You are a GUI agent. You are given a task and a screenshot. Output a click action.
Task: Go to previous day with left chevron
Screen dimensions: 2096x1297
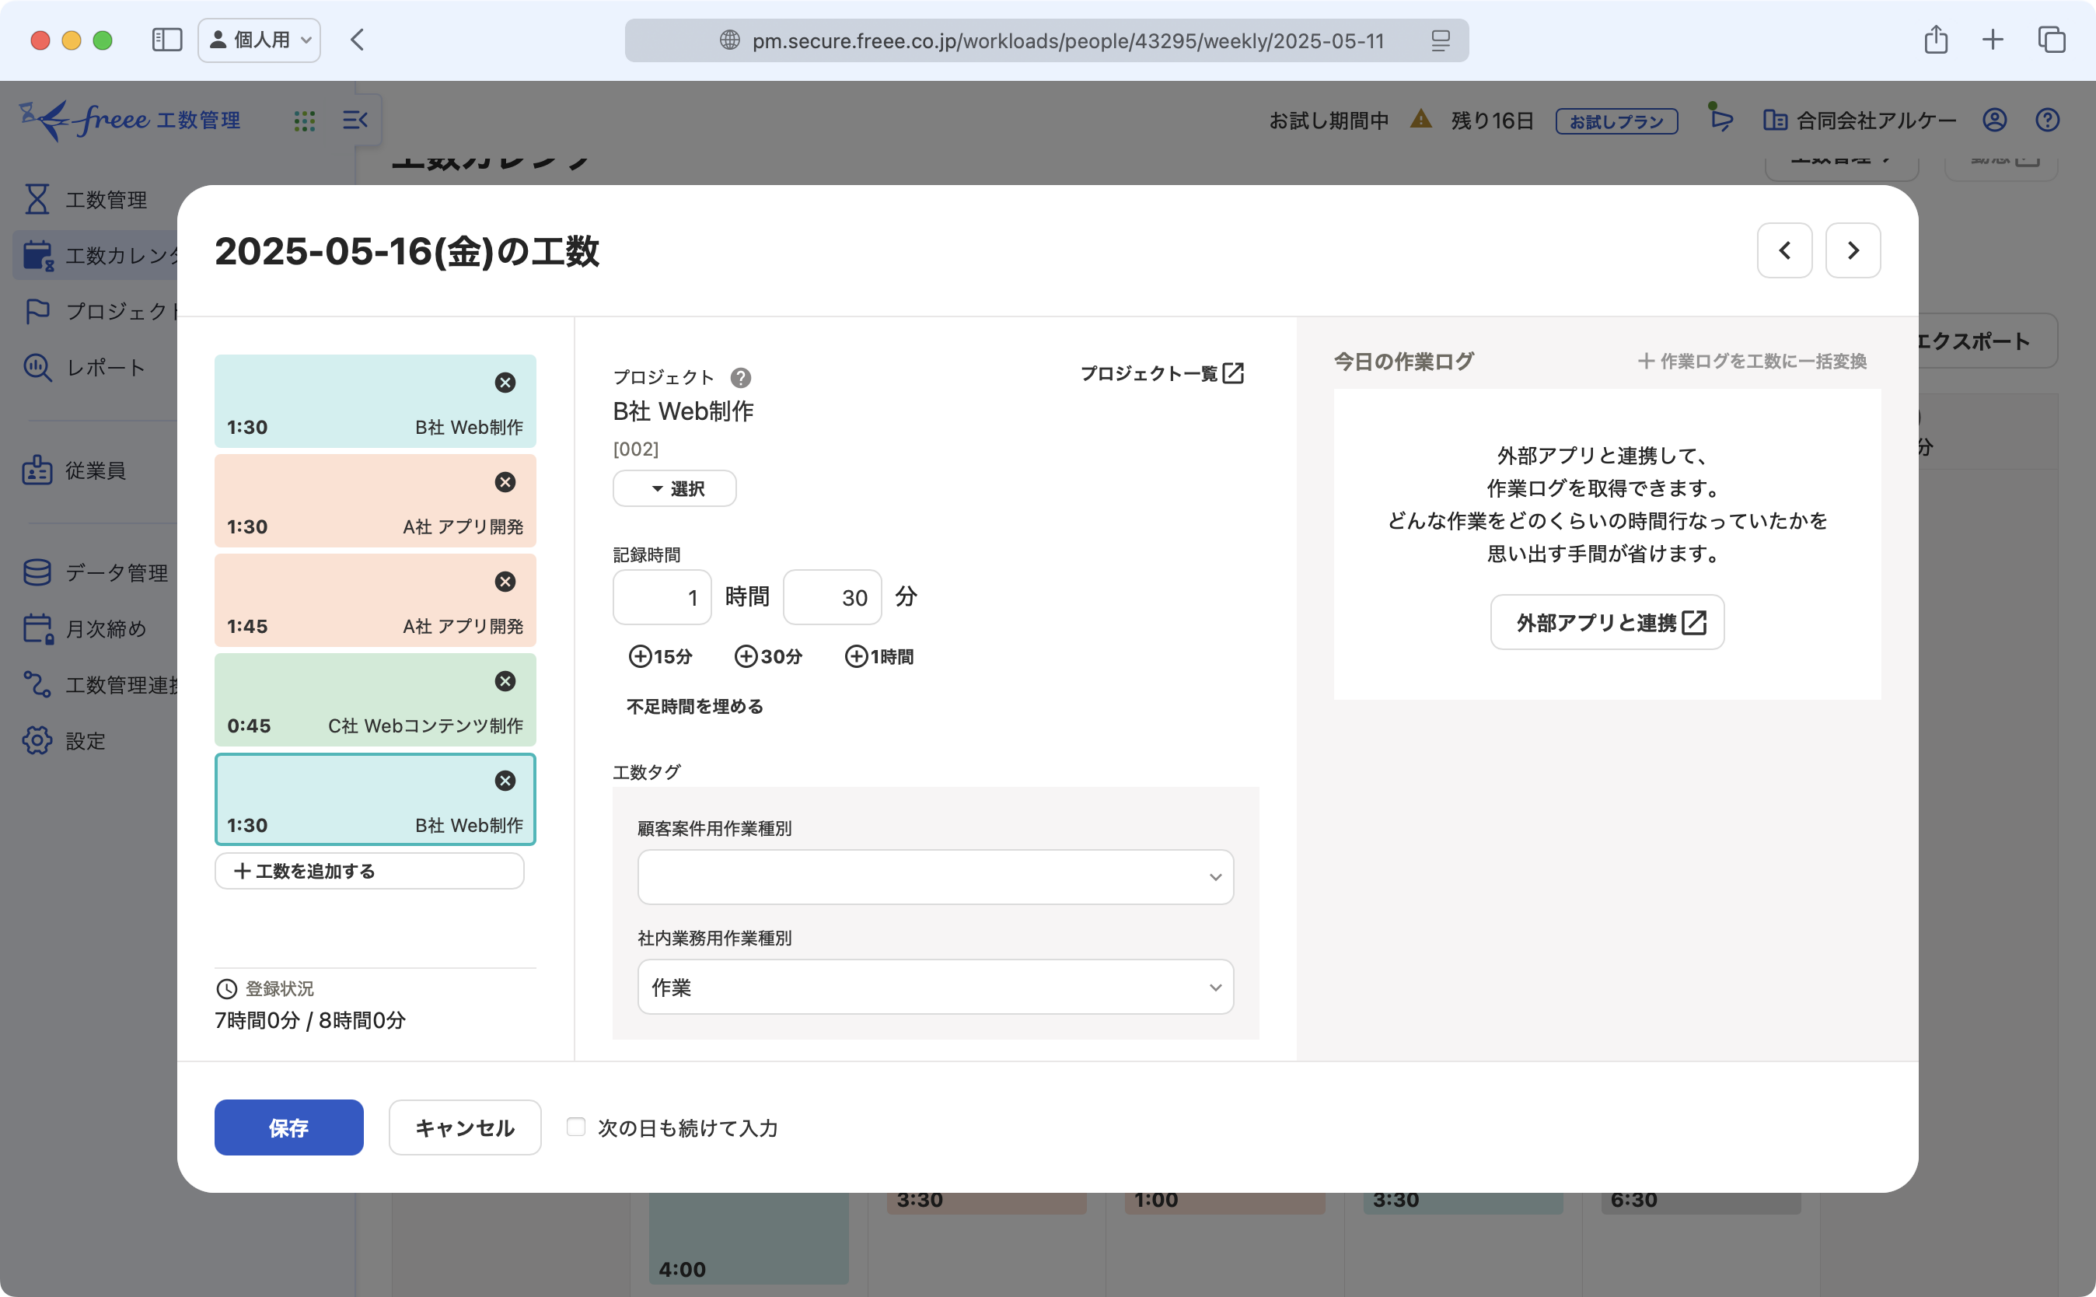click(x=1784, y=250)
